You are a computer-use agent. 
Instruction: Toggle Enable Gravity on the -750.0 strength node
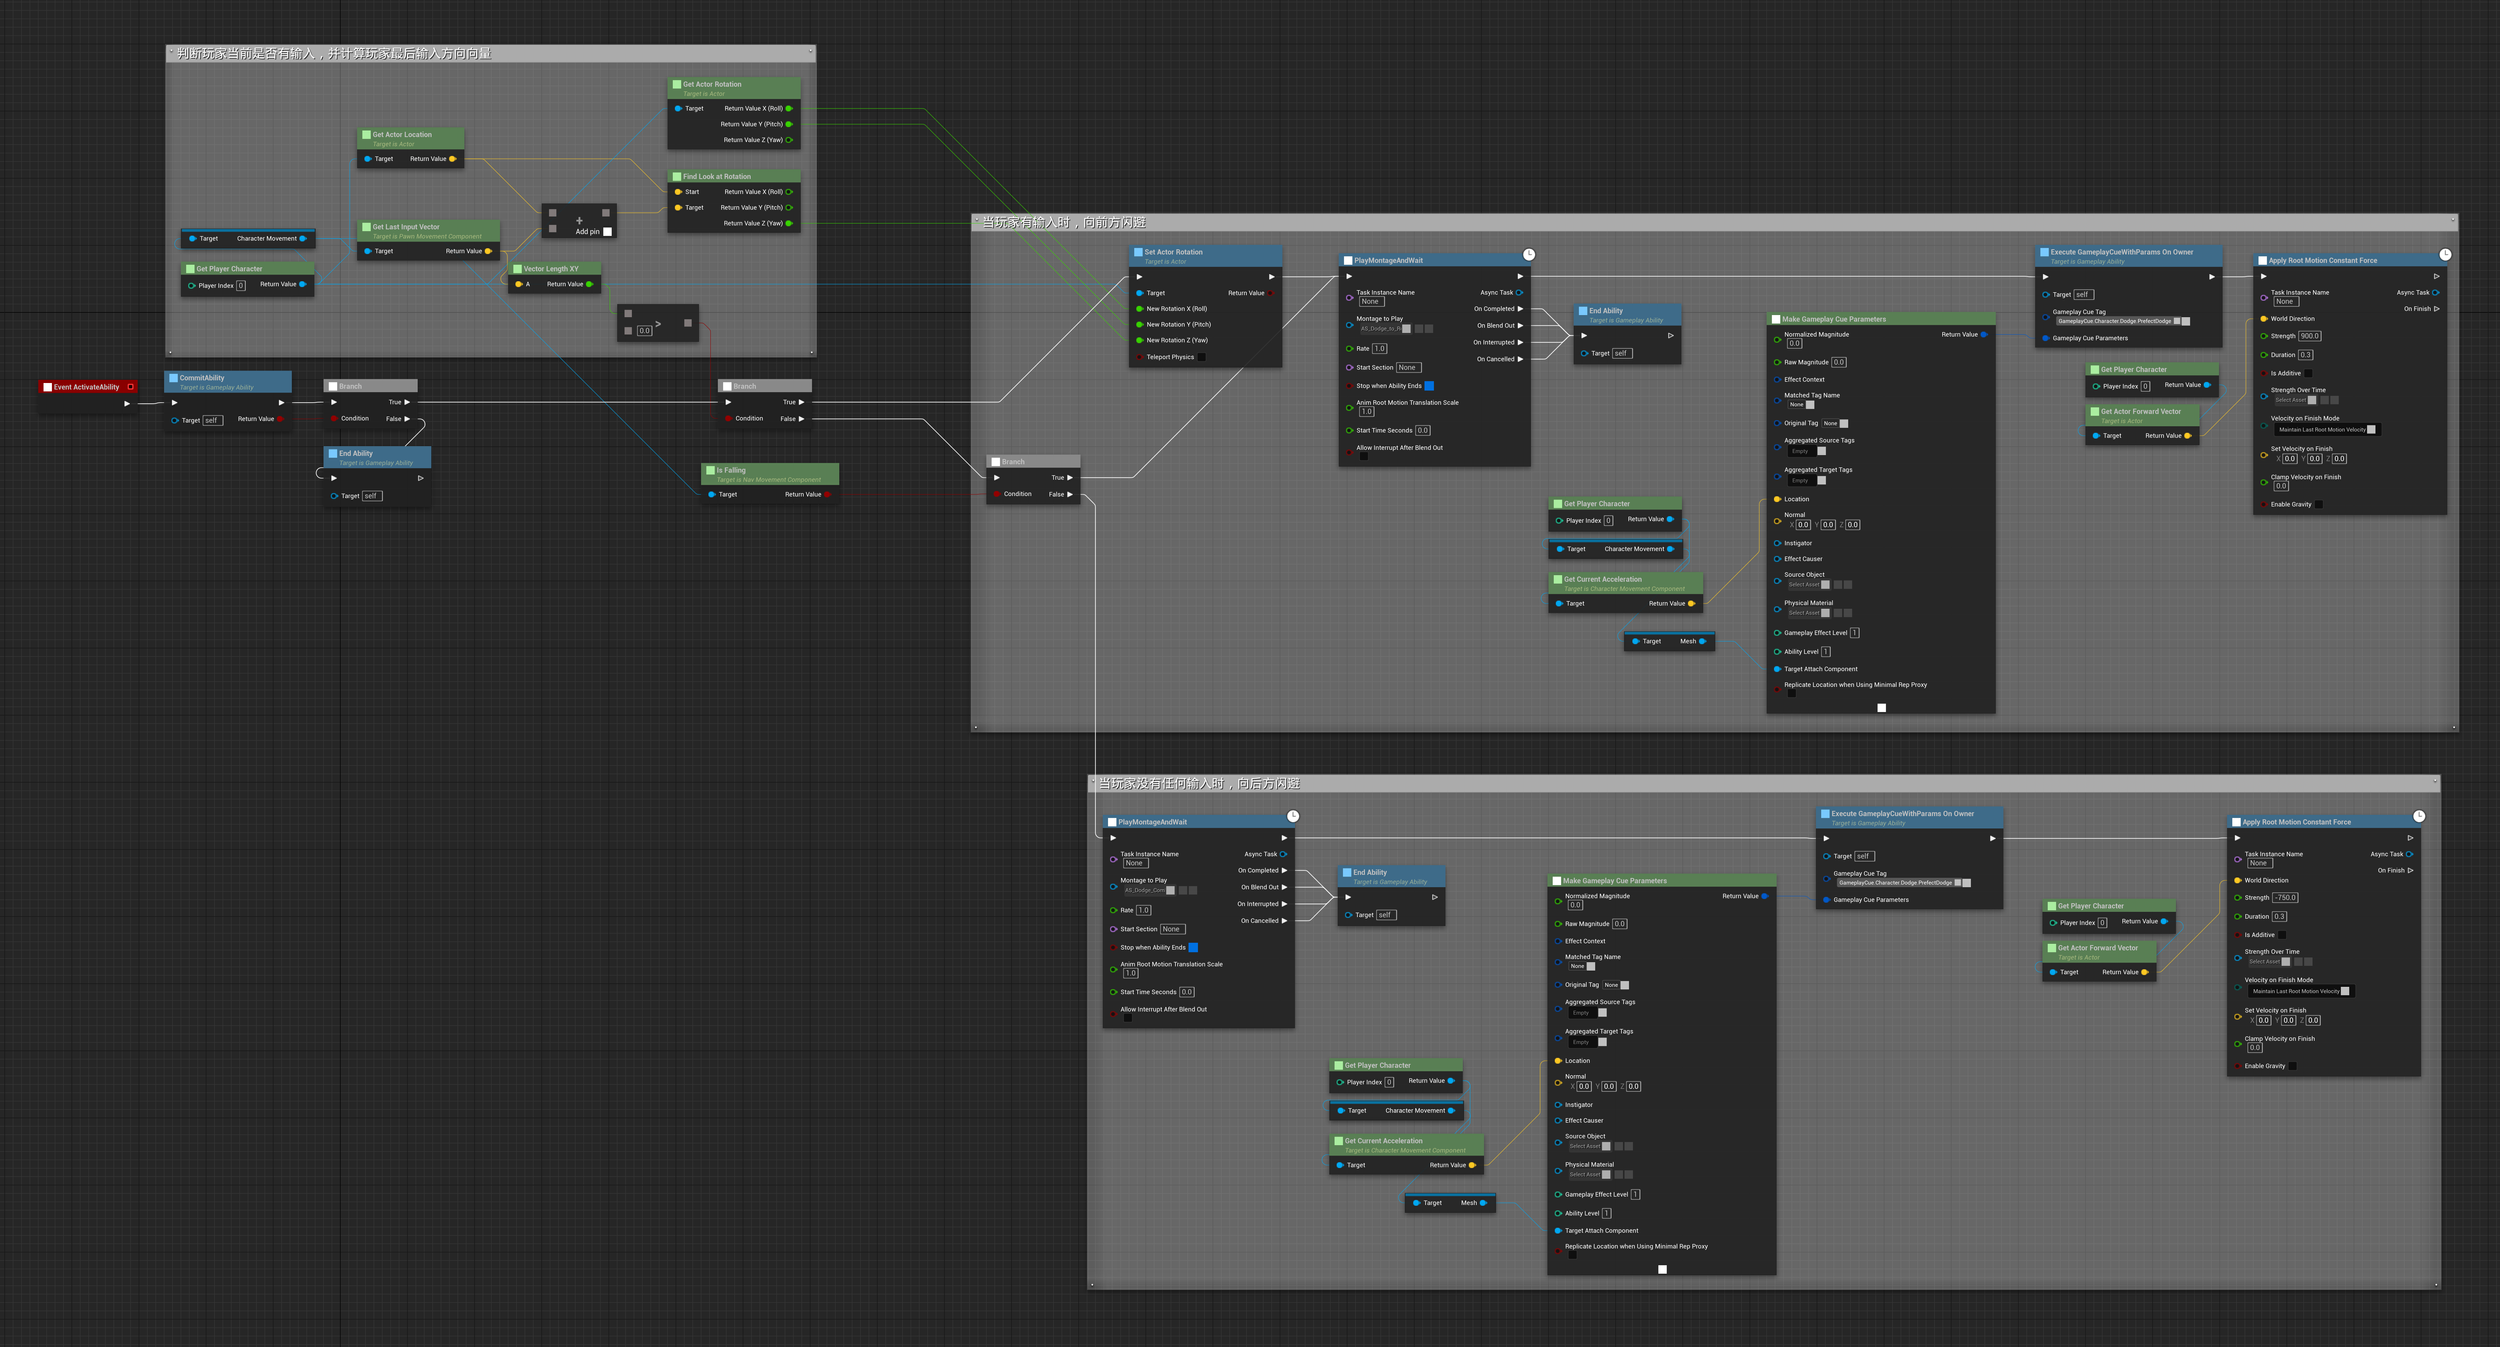tap(2292, 1066)
